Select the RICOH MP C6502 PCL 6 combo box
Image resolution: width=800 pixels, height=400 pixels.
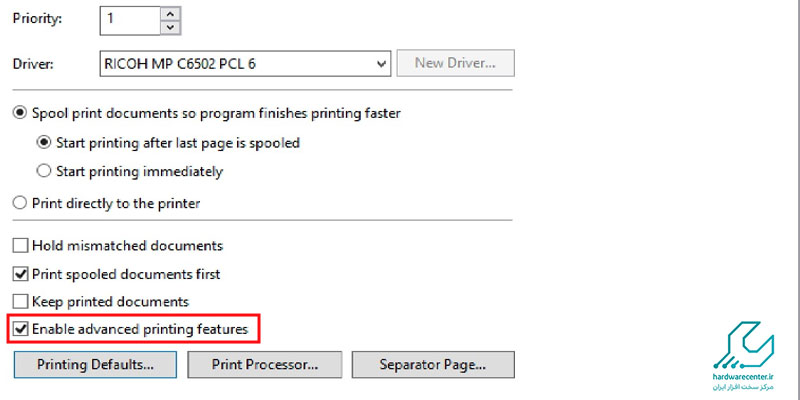tap(245, 64)
